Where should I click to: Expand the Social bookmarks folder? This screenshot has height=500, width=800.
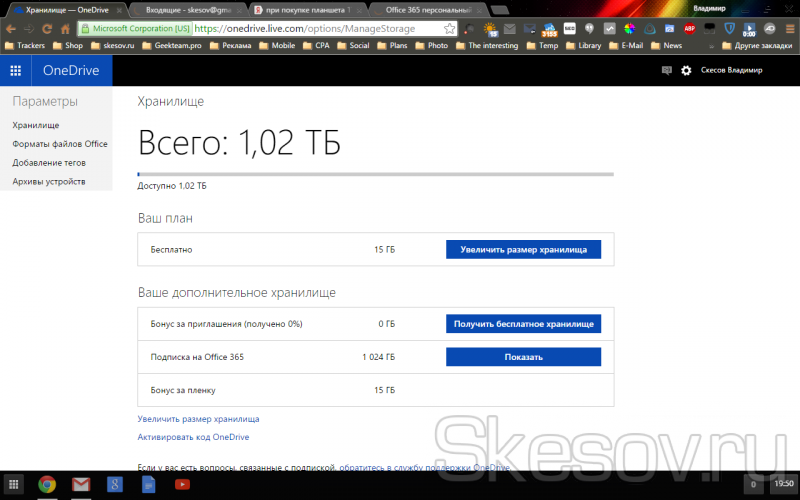353,45
